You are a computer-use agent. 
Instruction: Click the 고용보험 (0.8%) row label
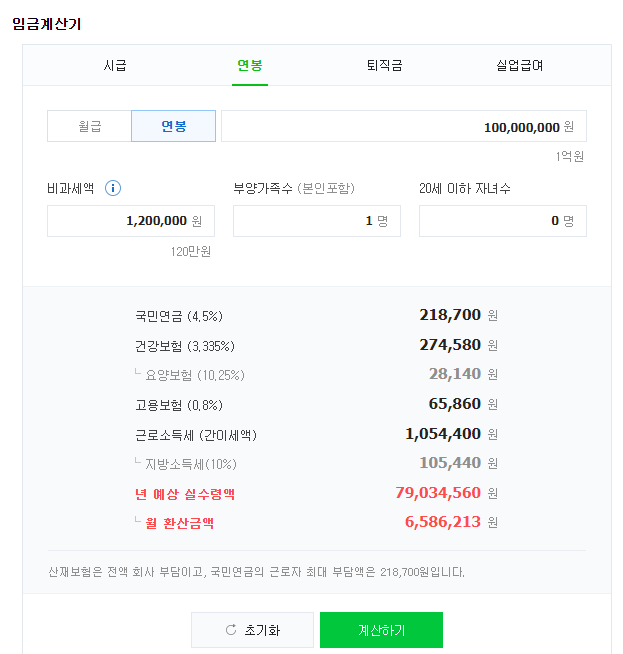point(178,405)
